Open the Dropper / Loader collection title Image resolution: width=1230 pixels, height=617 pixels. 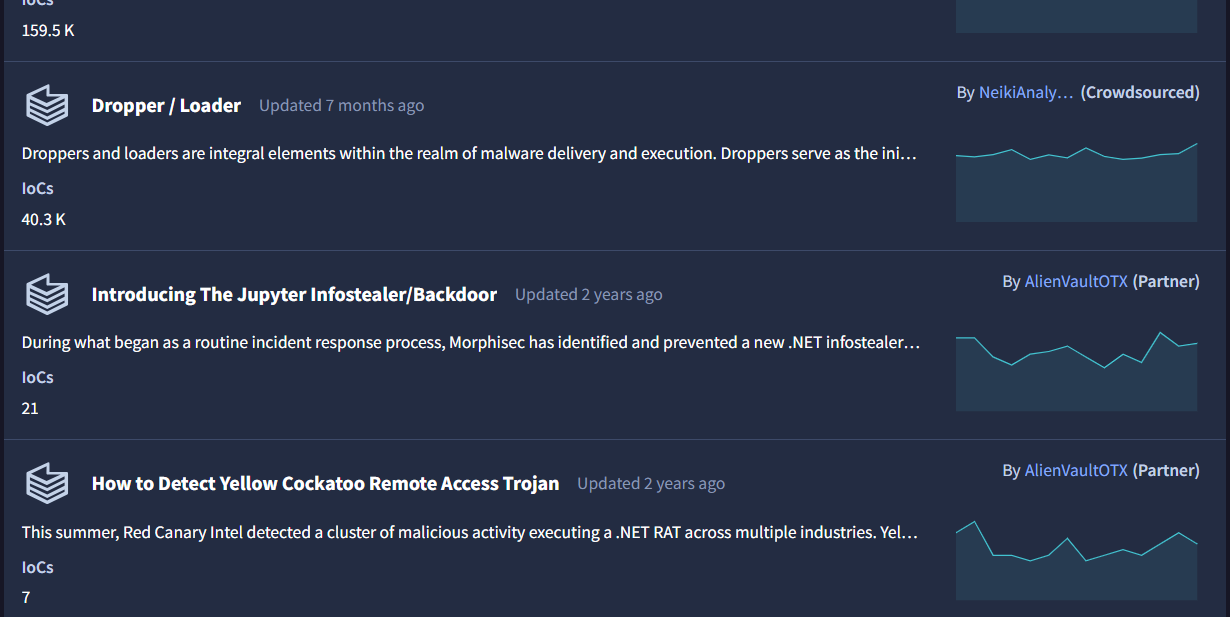[x=166, y=105]
